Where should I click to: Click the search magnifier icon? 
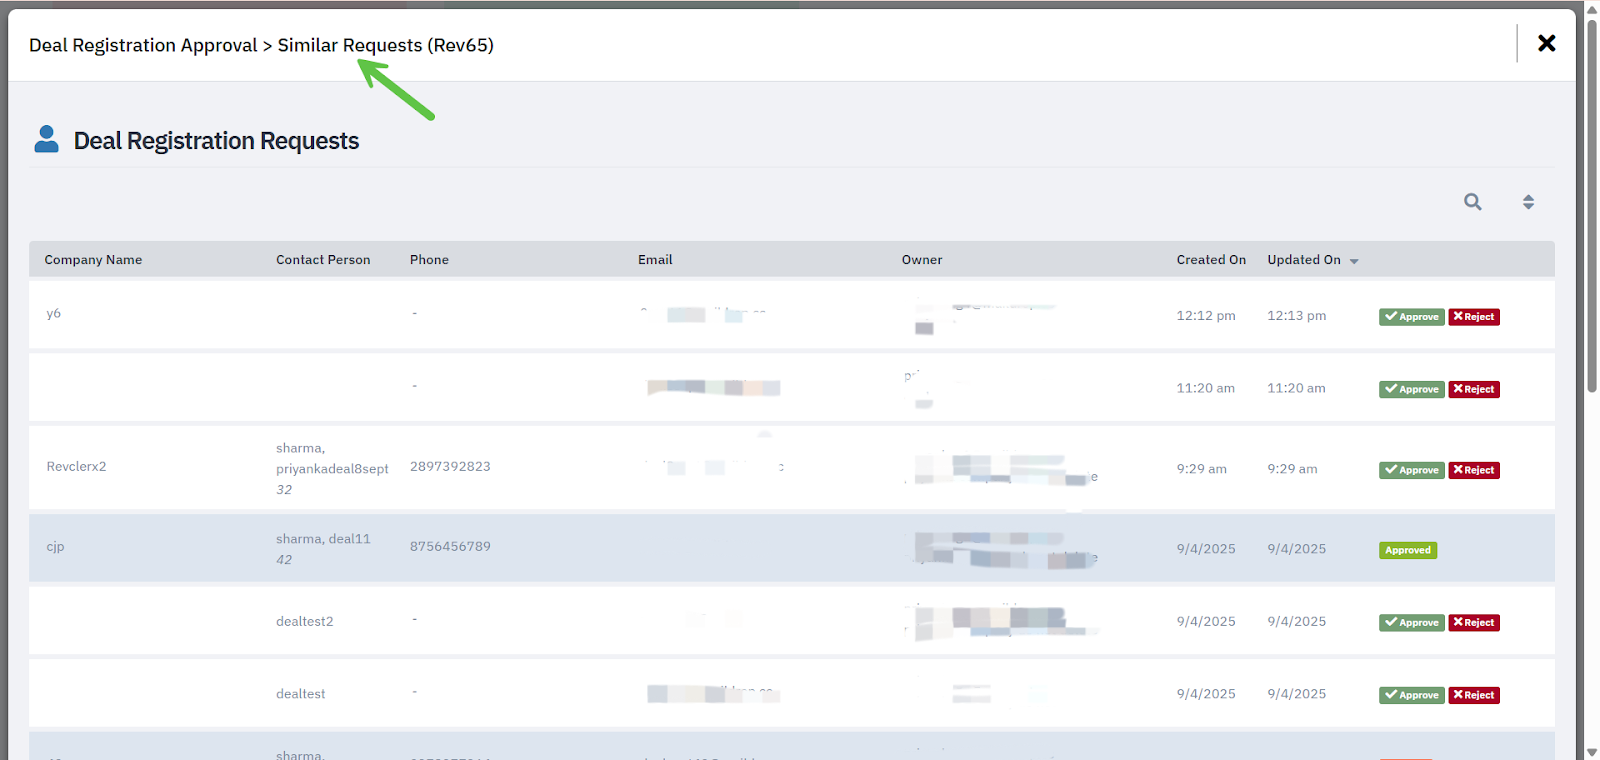tap(1472, 202)
